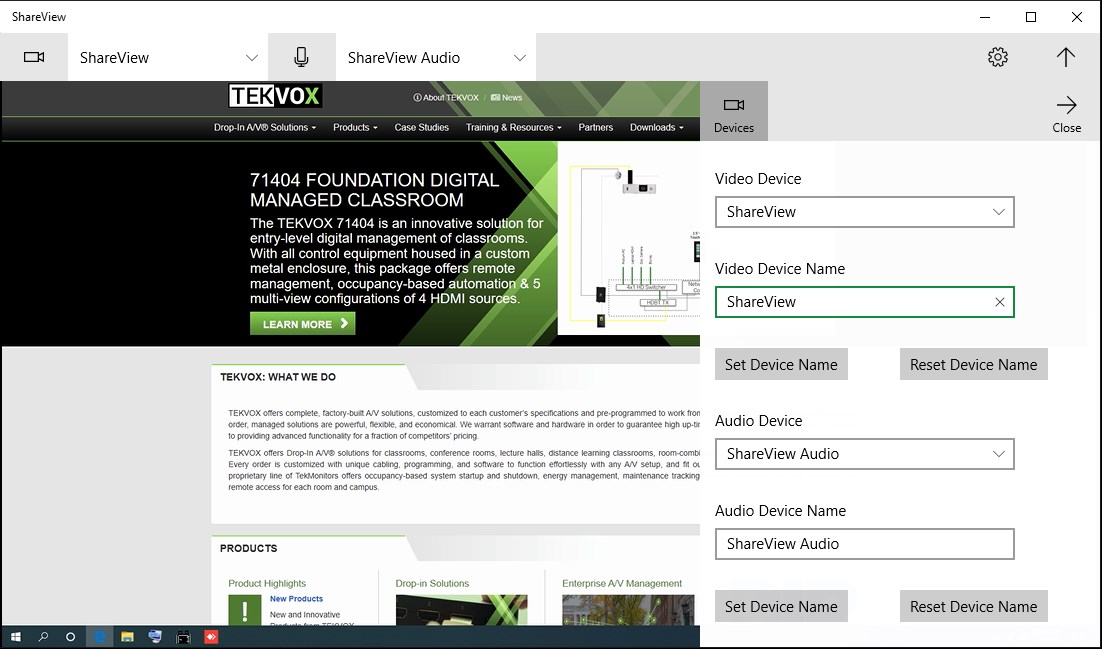Close the settings panel with arrow button

[1066, 113]
